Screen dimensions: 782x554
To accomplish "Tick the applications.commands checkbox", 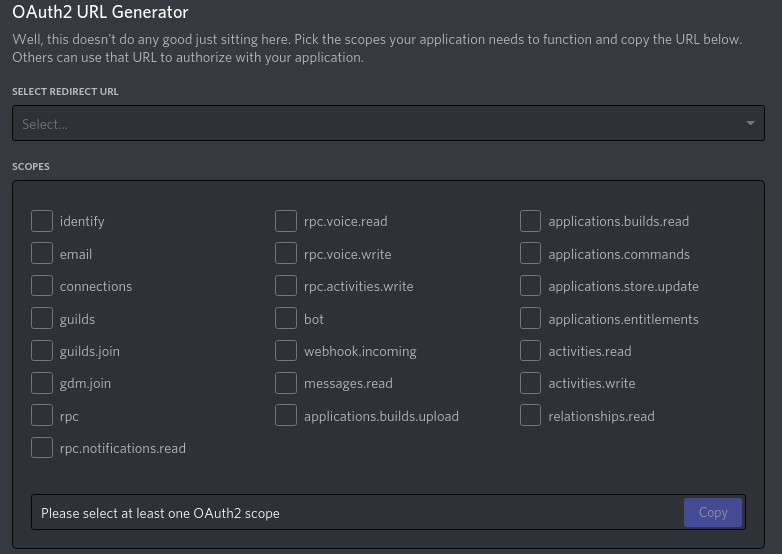I will [x=530, y=253].
